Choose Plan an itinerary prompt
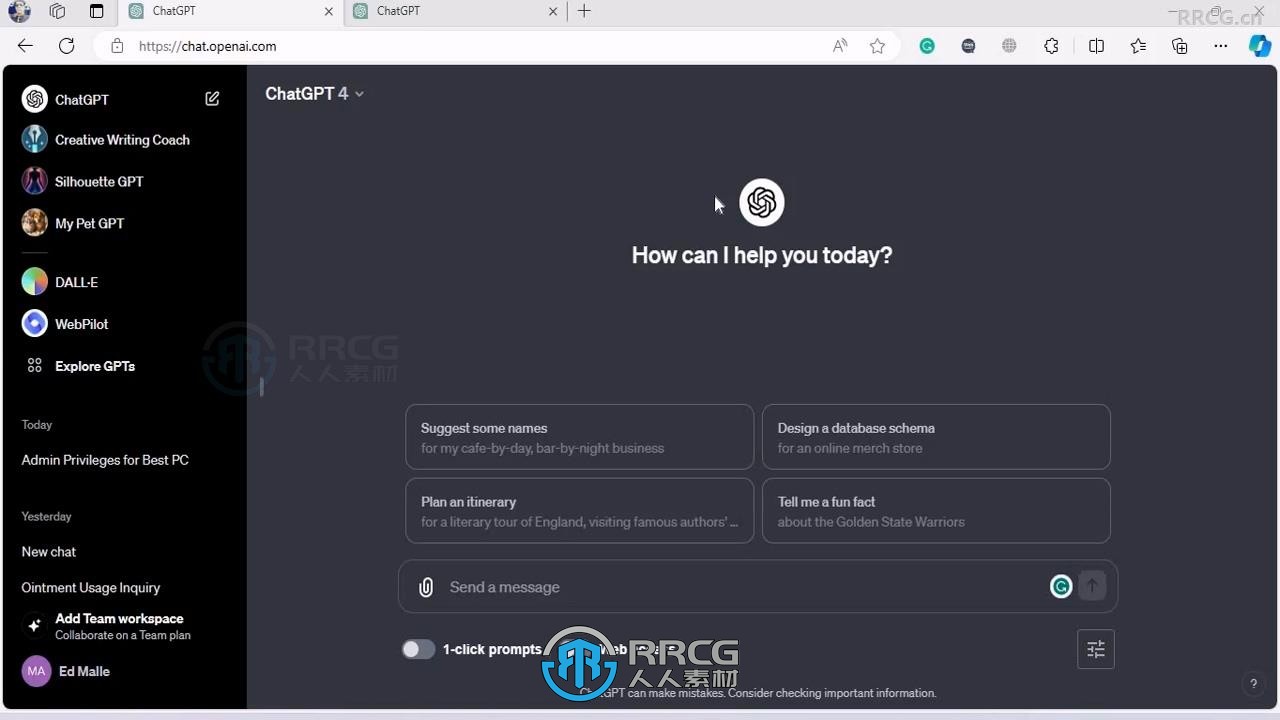 coord(579,511)
